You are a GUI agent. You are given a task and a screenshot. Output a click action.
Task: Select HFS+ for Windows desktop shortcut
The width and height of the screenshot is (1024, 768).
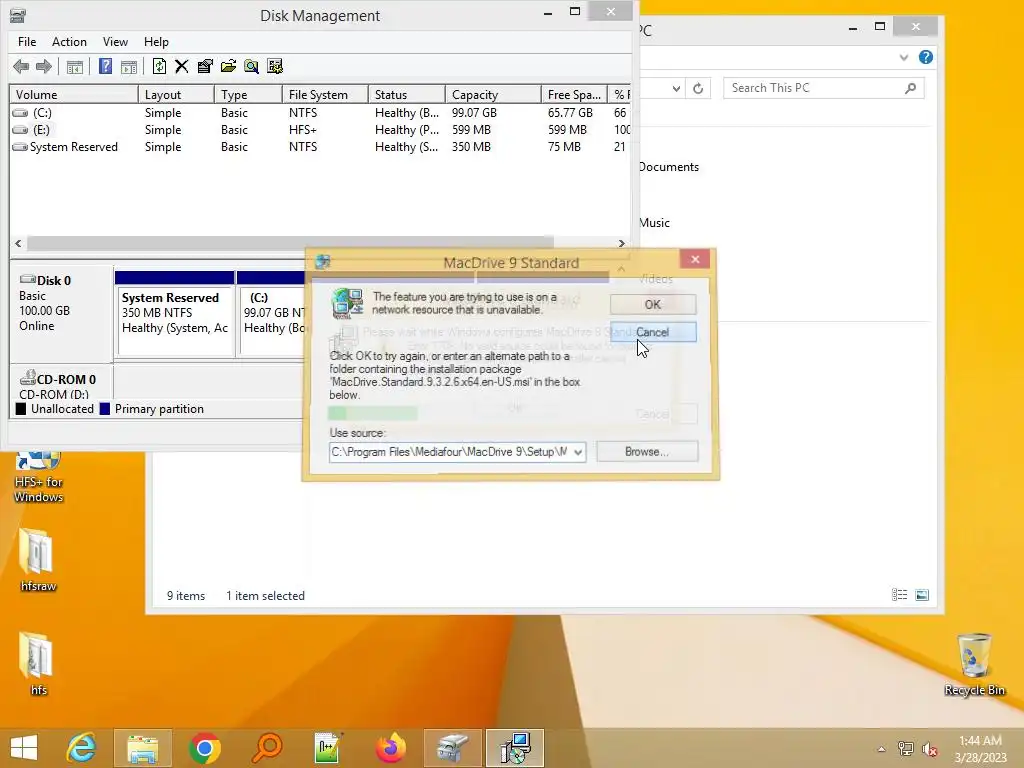(39, 477)
